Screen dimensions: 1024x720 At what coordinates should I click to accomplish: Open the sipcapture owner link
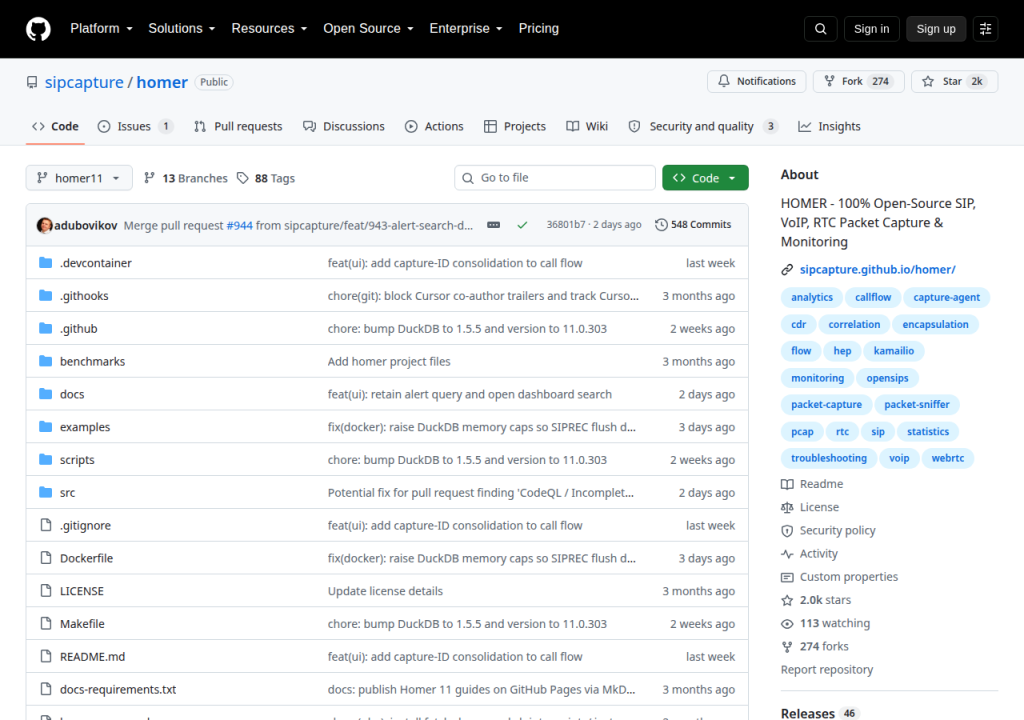[x=84, y=82]
